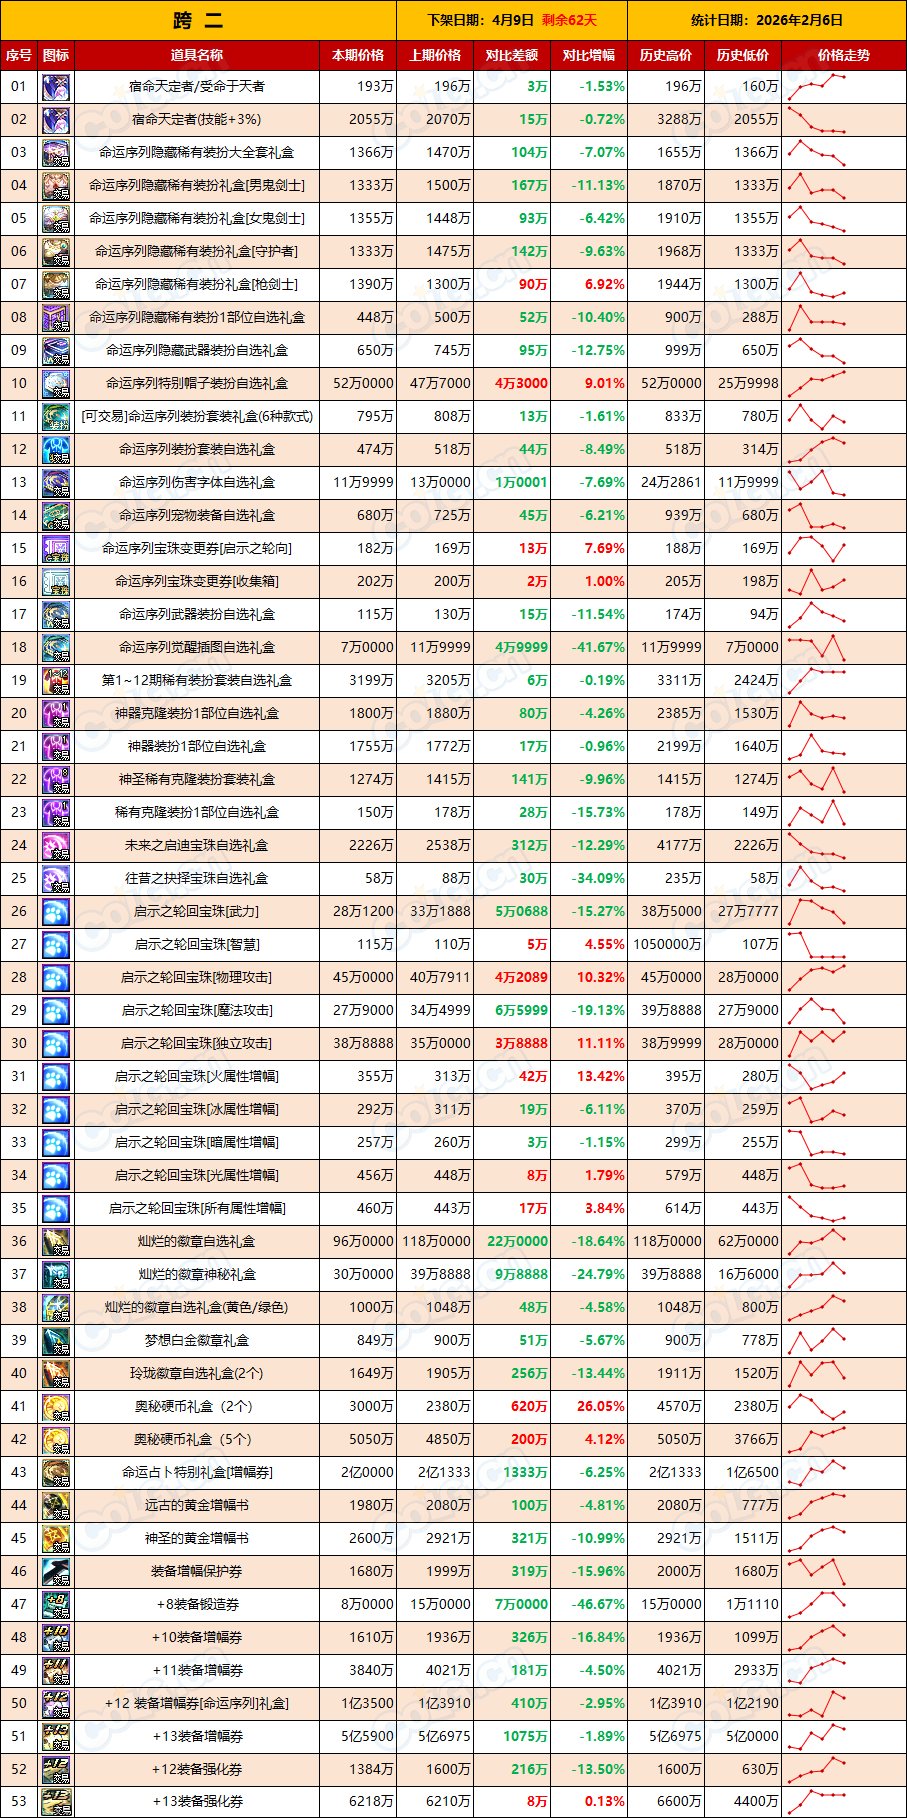Select item +12装备强化券
Viewport: 907px width, 1818px height.
pyautogui.click(x=197, y=1770)
